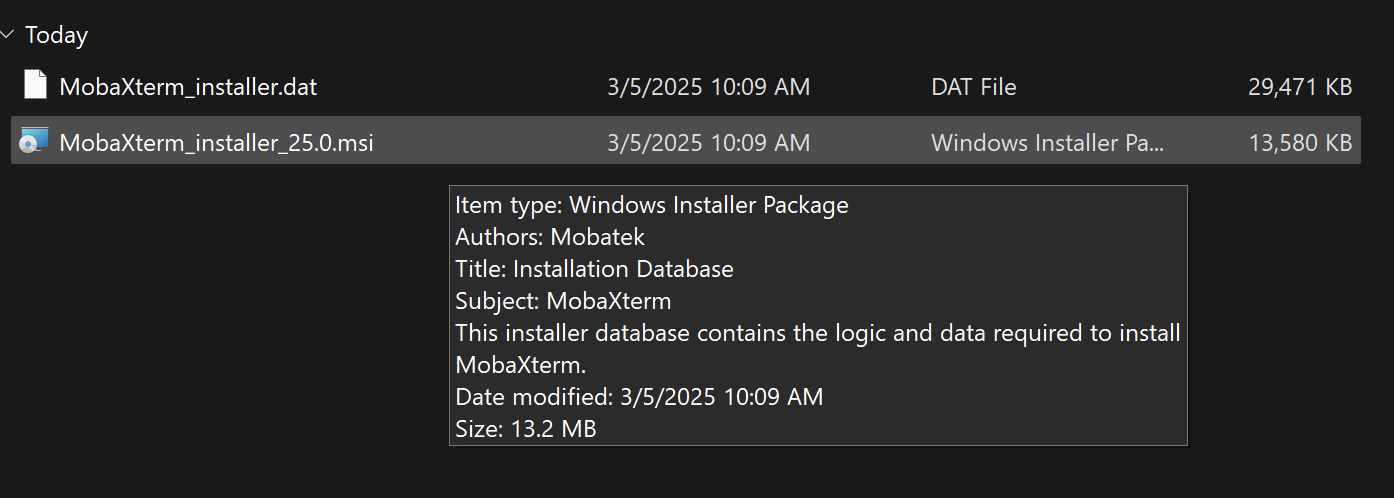Click the Authors: Mobatek tooltip line
The width and height of the screenshot is (1394, 498).
tap(550, 237)
